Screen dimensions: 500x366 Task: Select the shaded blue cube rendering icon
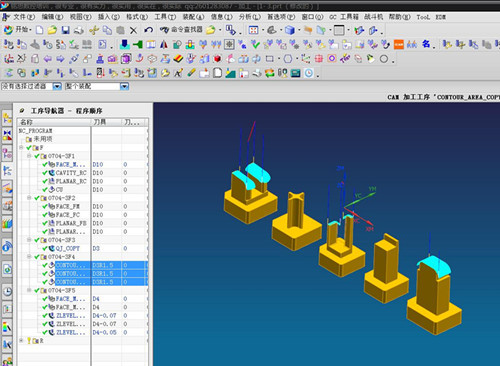[x=290, y=30]
